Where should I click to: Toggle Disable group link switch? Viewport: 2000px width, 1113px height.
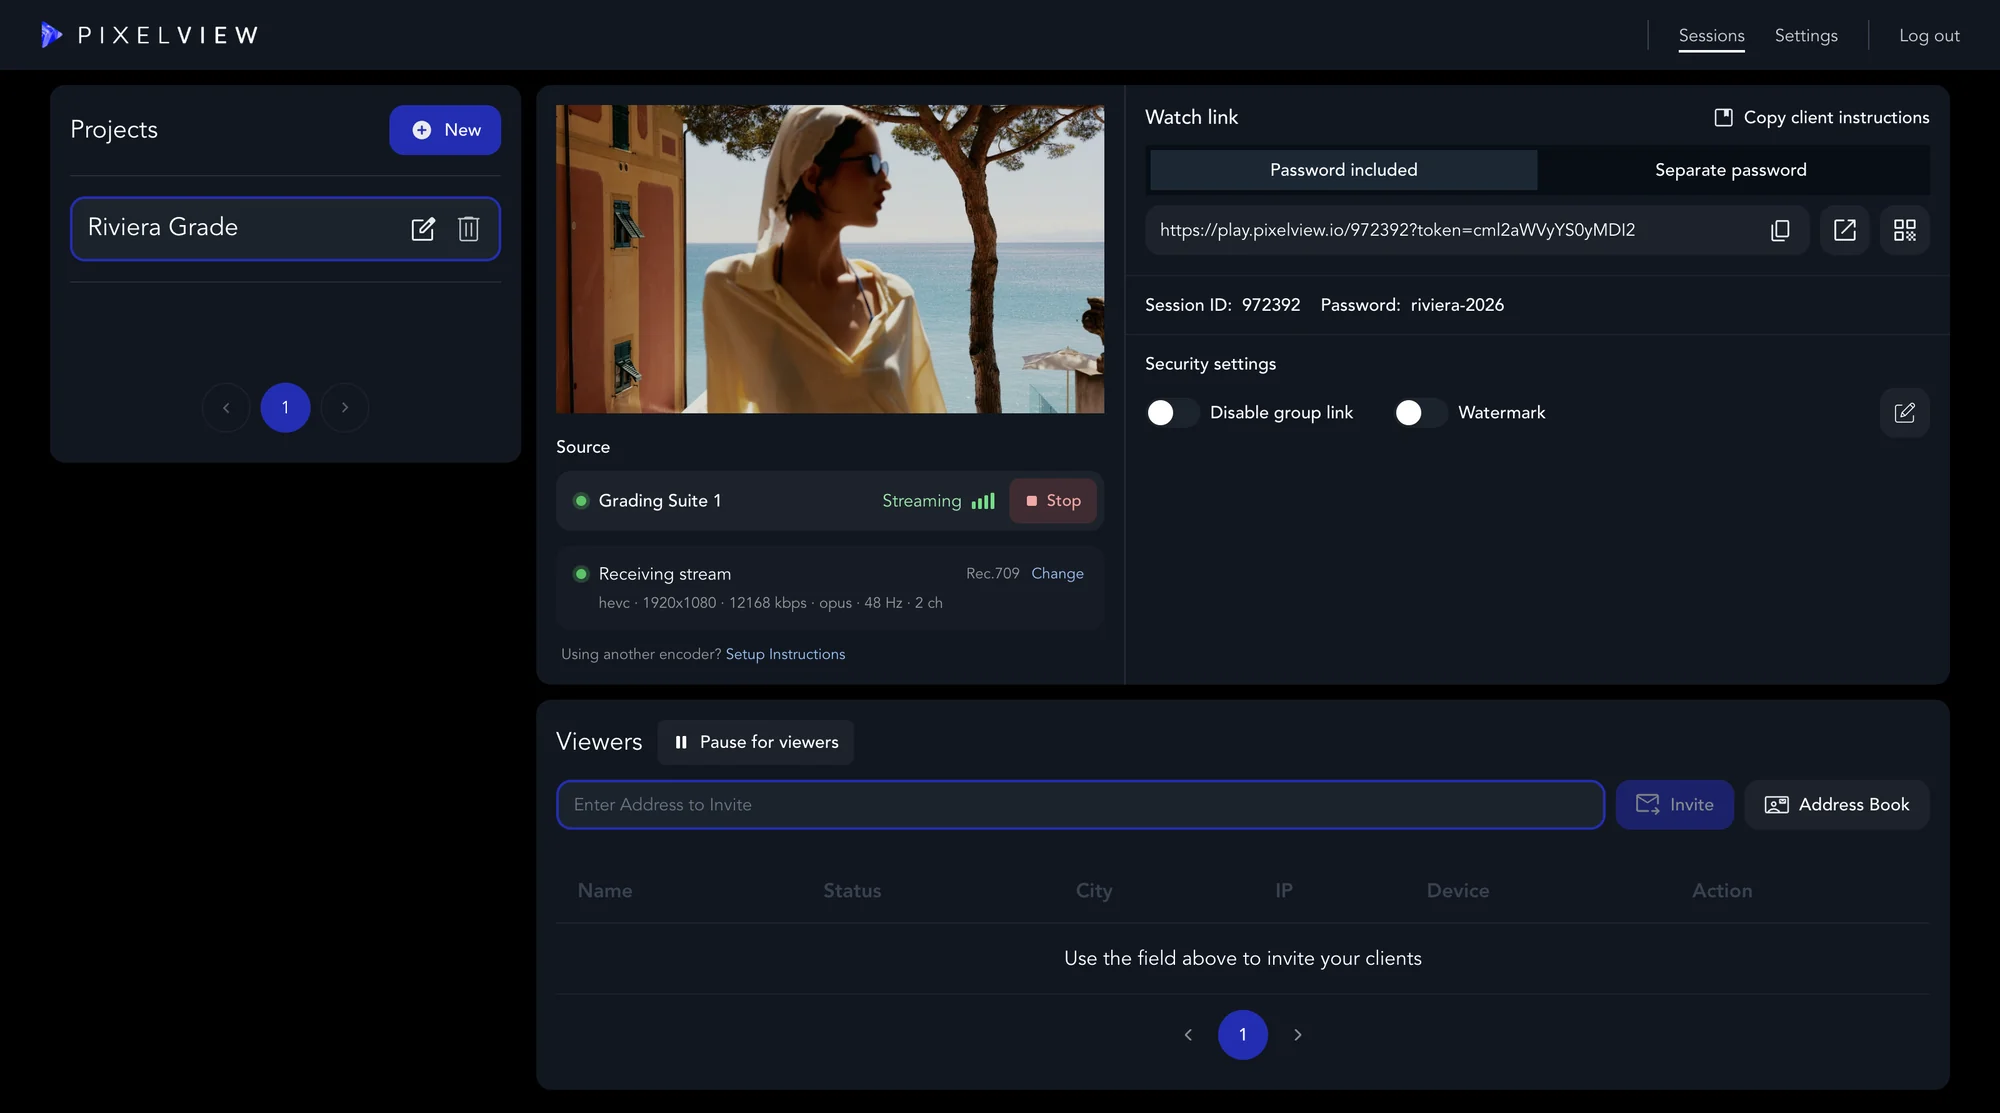[1172, 413]
